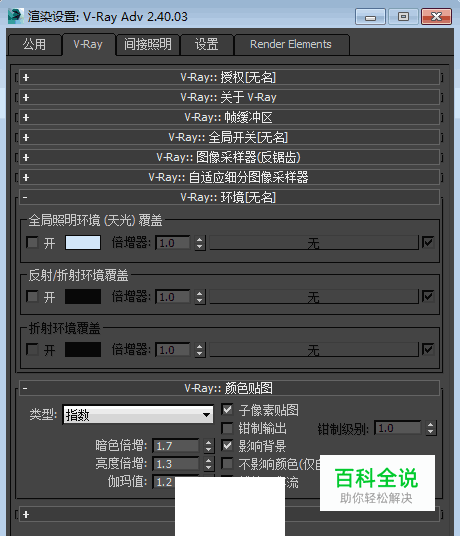Expand the V-Ray:: 图像采样器(反锯齿) rollout
460x536 pixels.
coord(229,157)
